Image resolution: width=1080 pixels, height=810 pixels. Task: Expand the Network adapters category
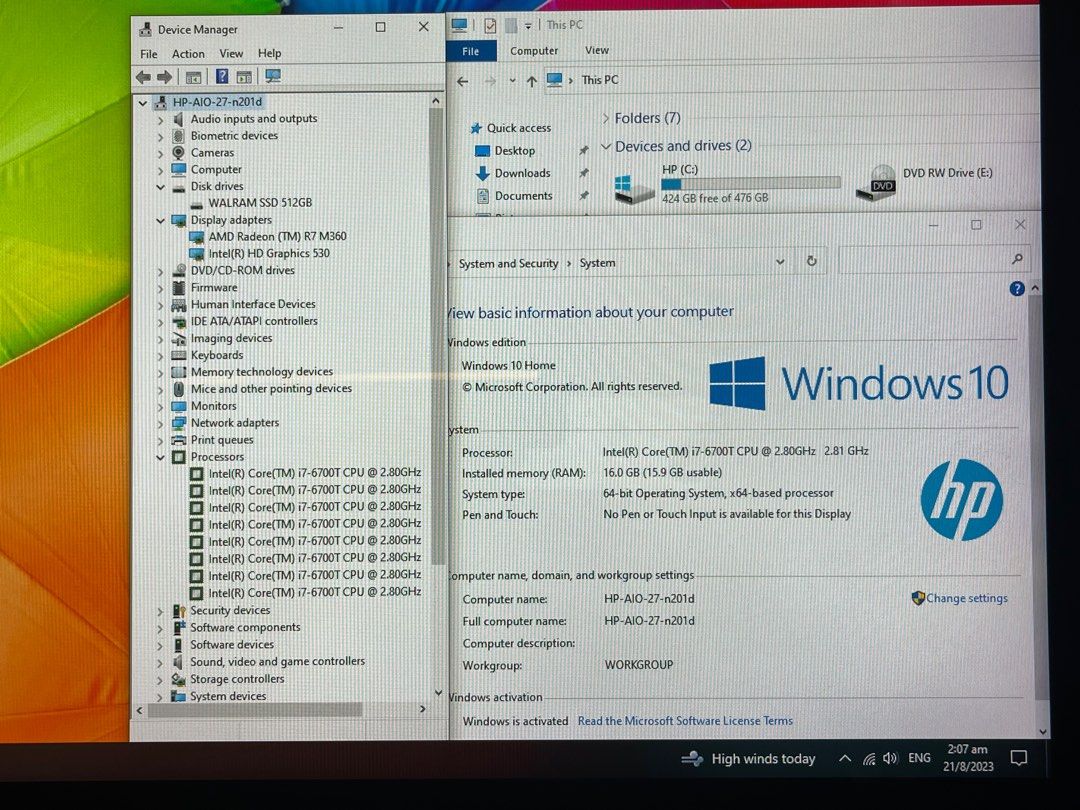pyautogui.click(x=160, y=424)
